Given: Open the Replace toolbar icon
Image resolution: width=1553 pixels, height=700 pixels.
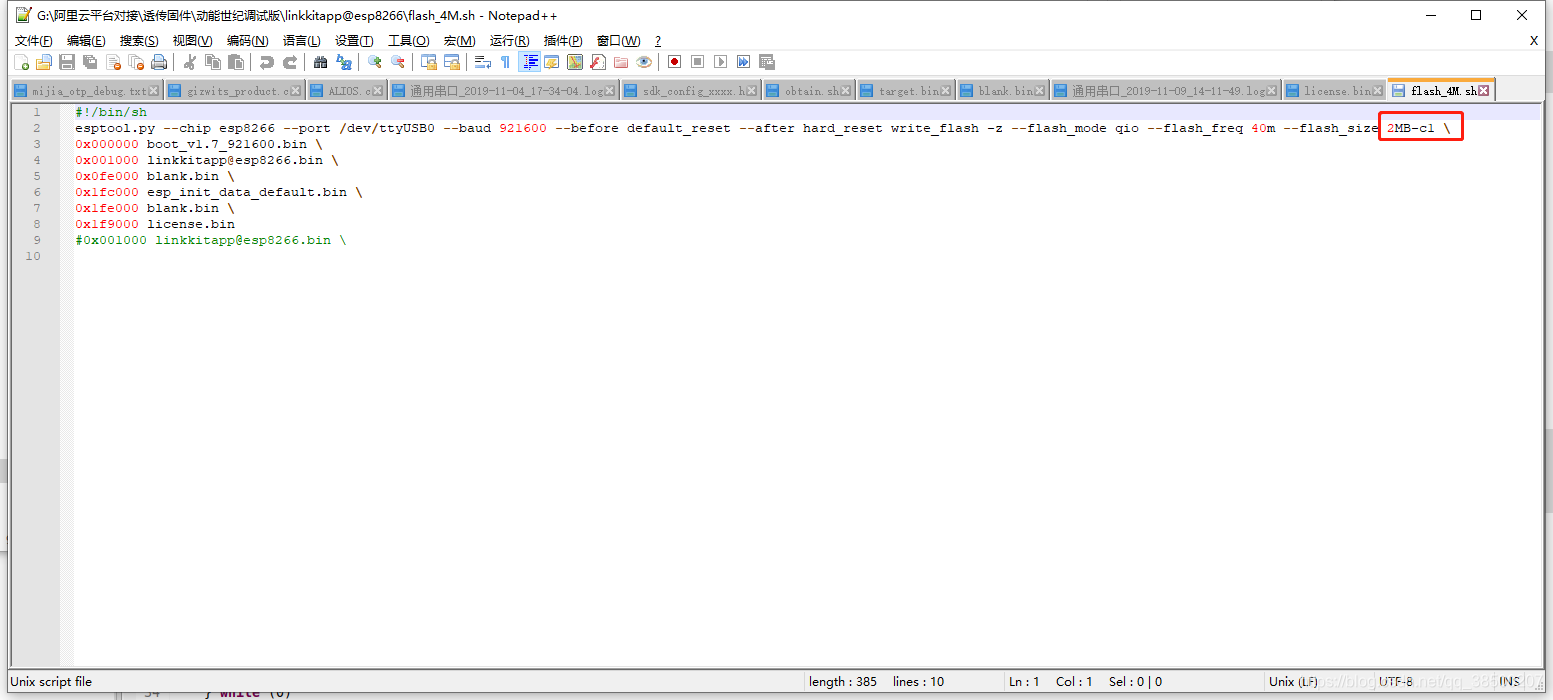Looking at the screenshot, I should (x=343, y=62).
